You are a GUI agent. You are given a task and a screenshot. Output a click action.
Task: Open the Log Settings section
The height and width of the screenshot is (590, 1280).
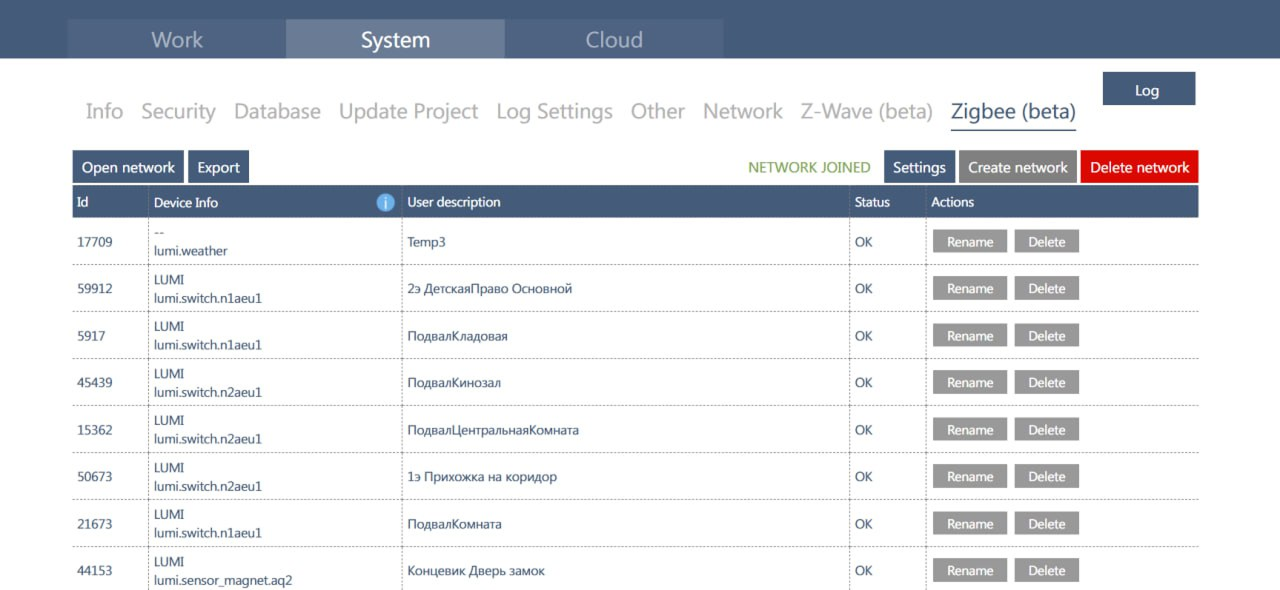click(554, 111)
